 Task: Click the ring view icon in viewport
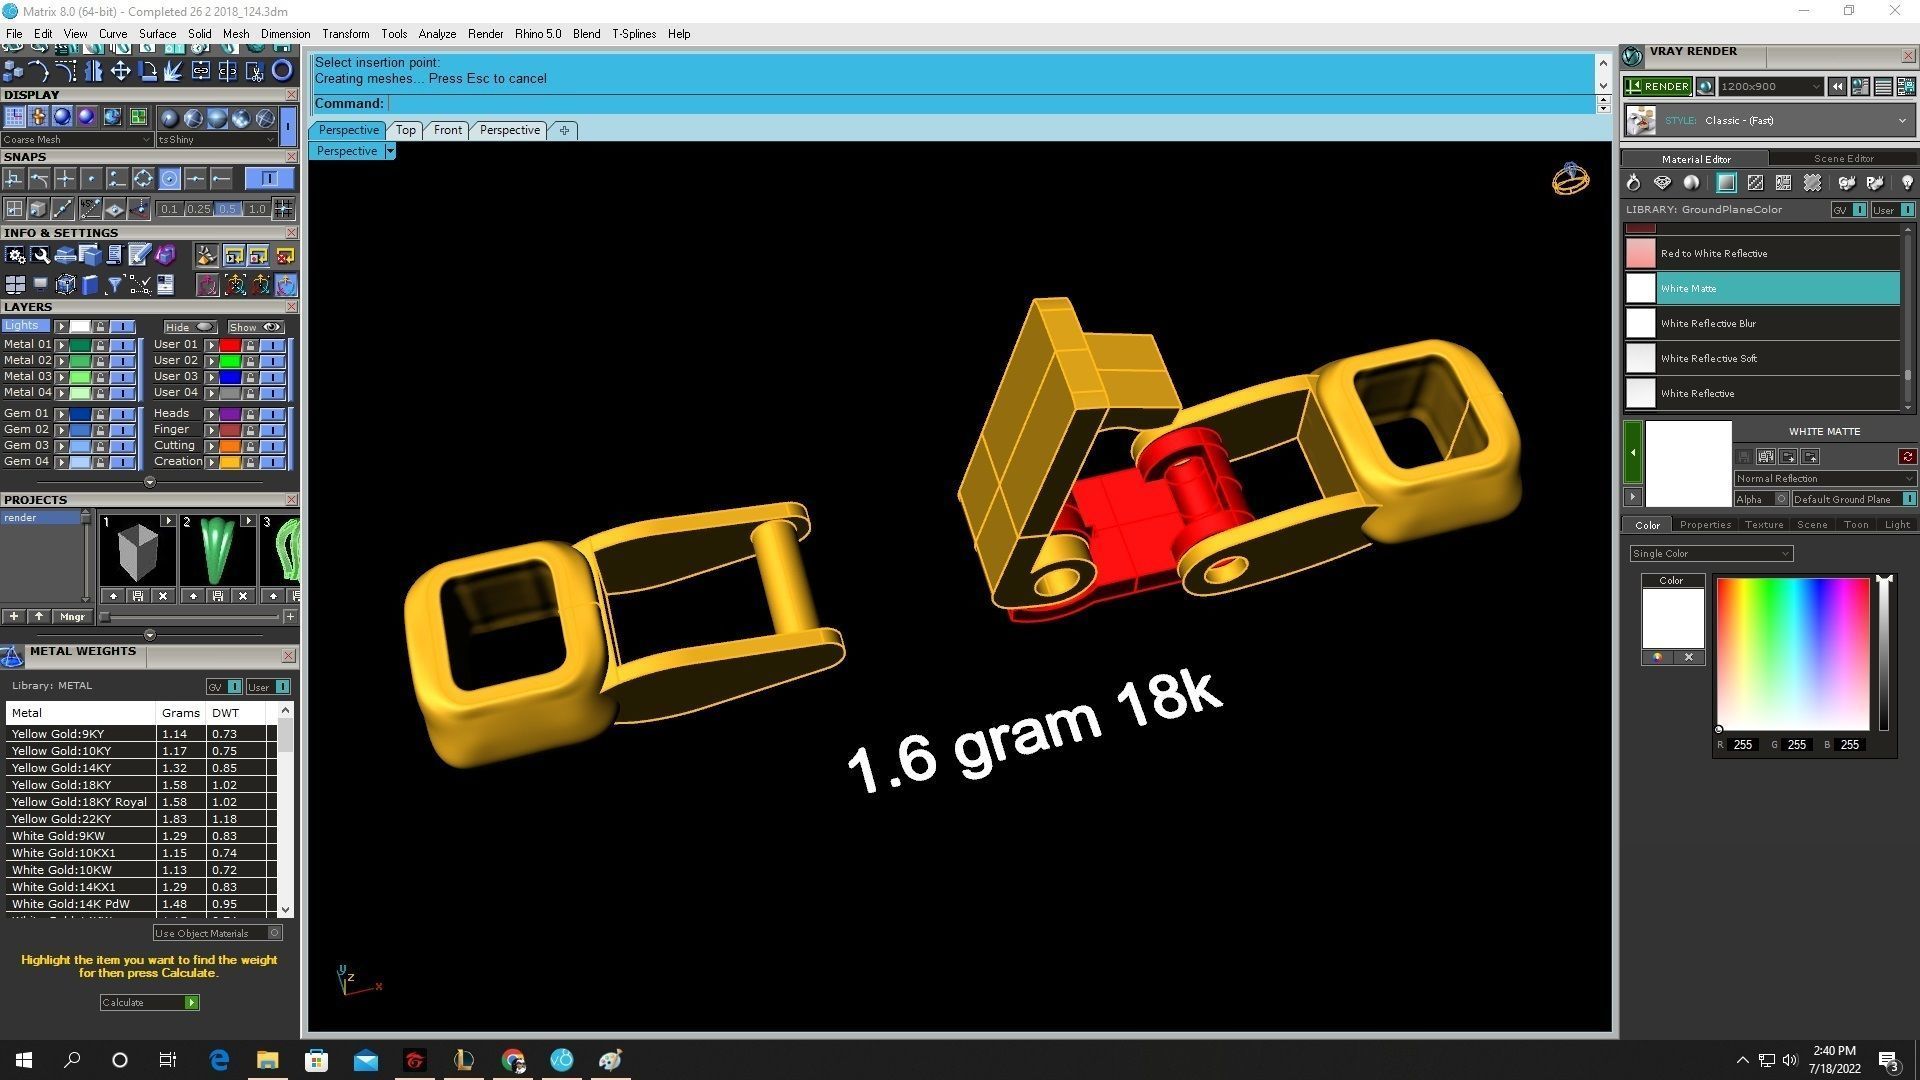click(x=1570, y=179)
